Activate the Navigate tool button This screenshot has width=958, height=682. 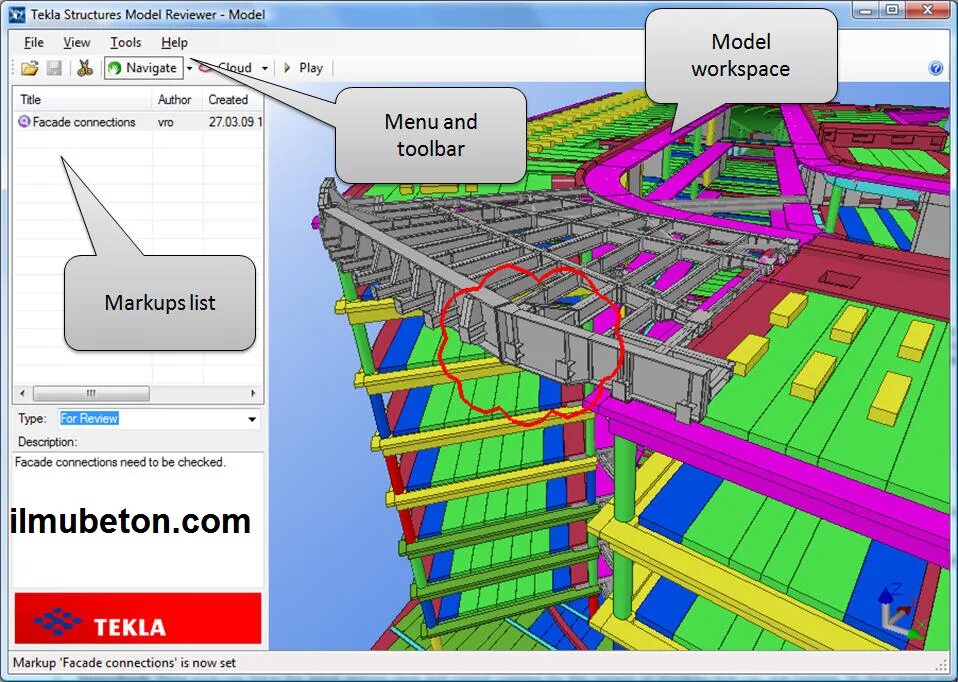(143, 68)
